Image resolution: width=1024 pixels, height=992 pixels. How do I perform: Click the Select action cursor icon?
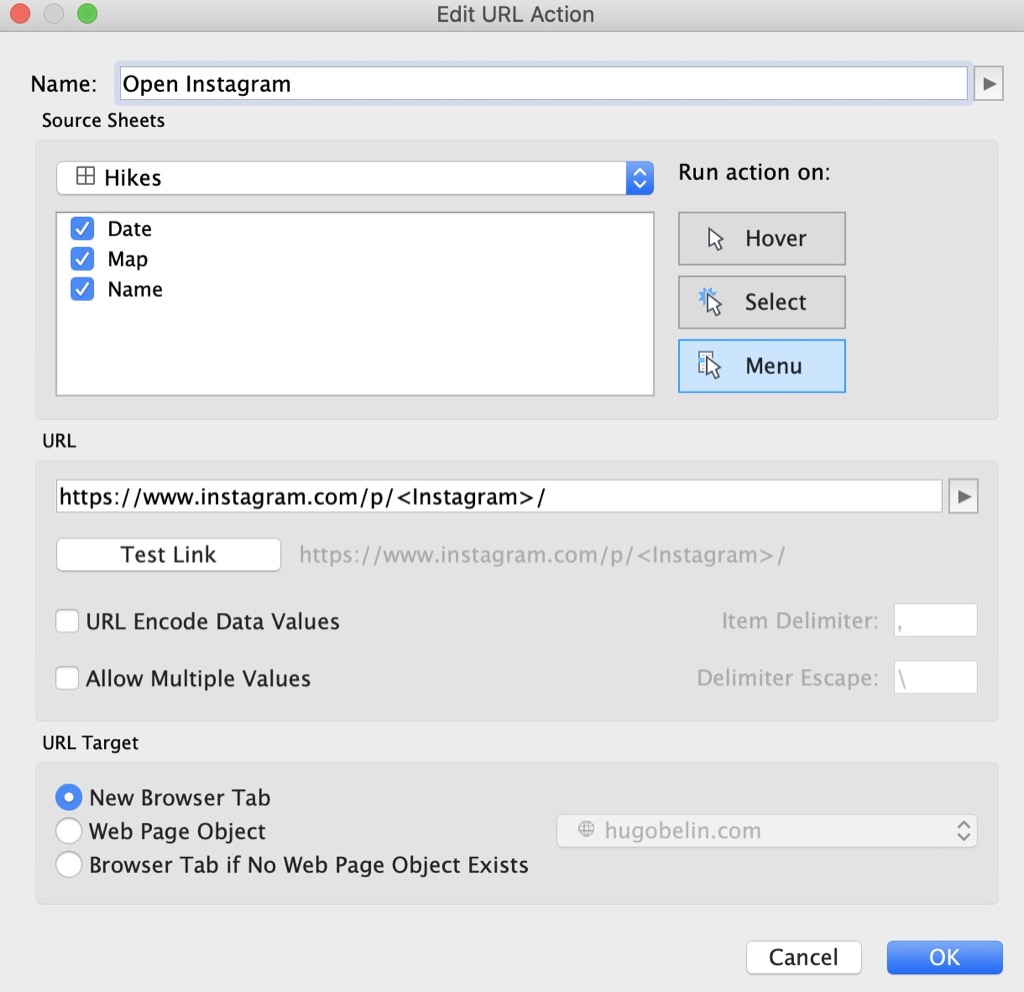711,302
